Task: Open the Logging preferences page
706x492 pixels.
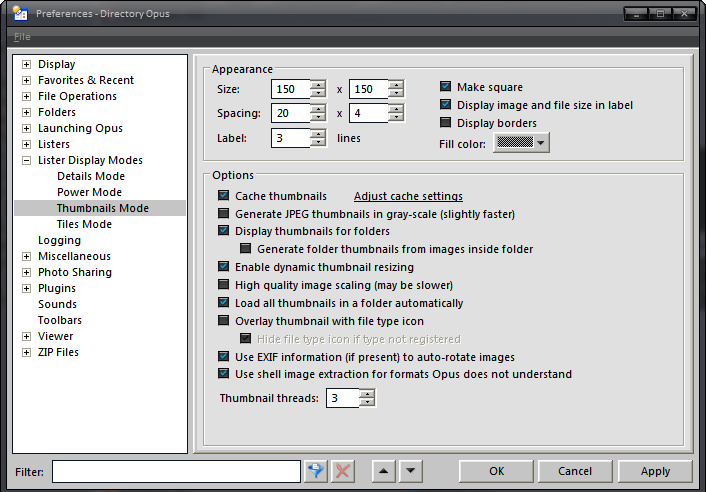Action: [59, 240]
